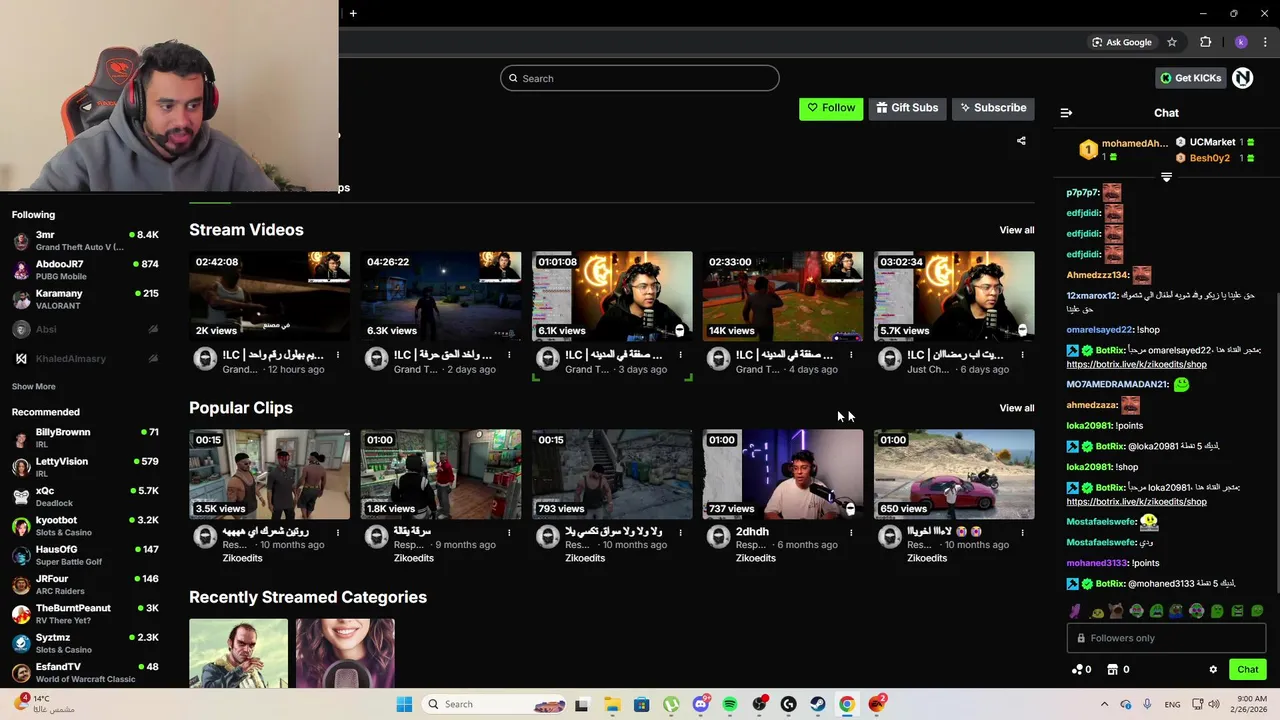Play the 04:26:22 stream video thumbnail
This screenshot has height=720, width=1280.
(441, 296)
